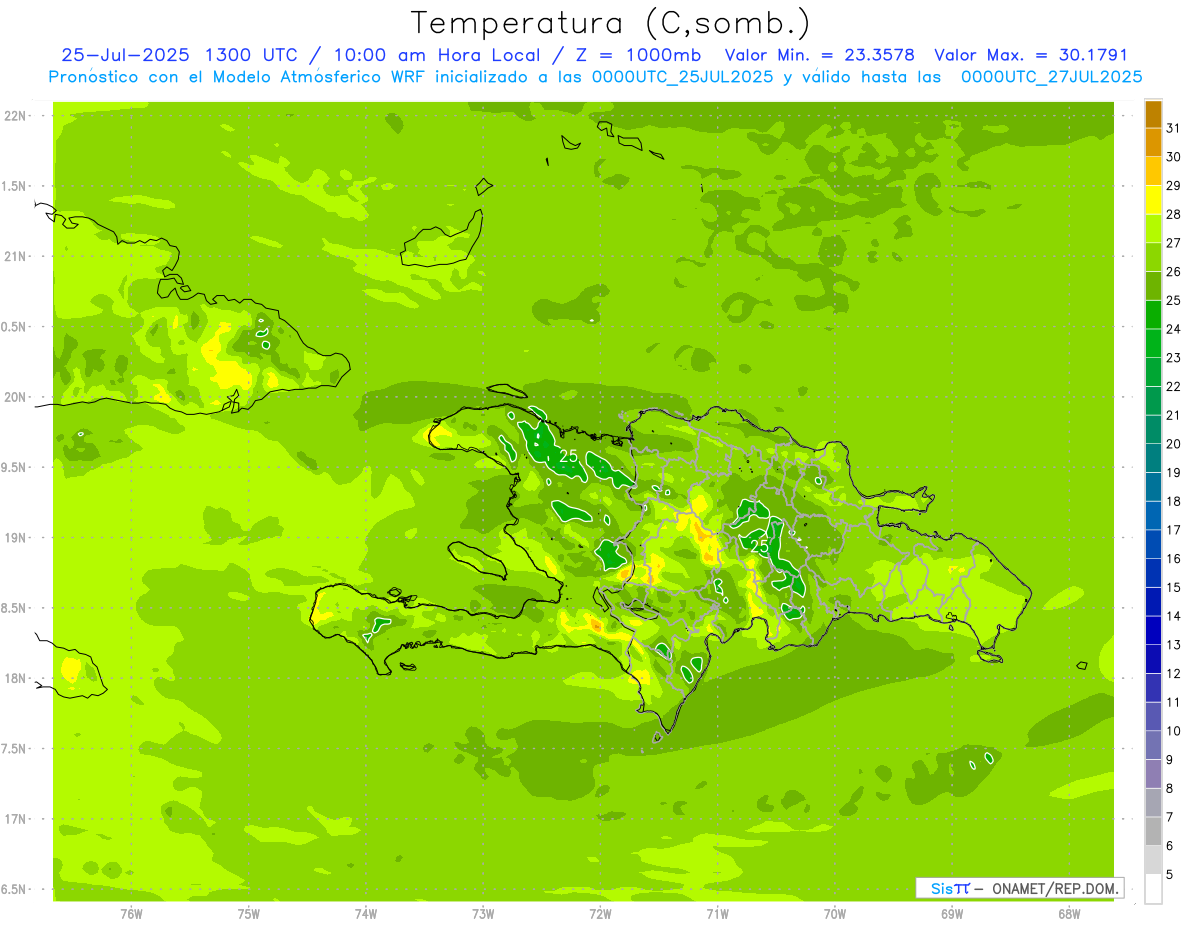Click the "25" contour label over northern Haiti

(x=569, y=456)
